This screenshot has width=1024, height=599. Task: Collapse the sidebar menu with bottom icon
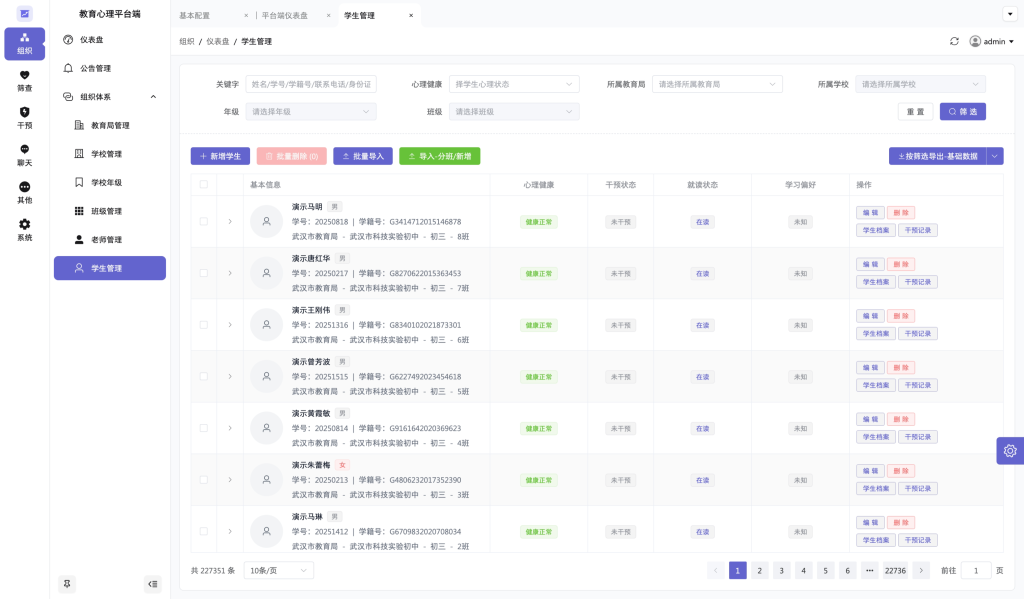point(152,584)
